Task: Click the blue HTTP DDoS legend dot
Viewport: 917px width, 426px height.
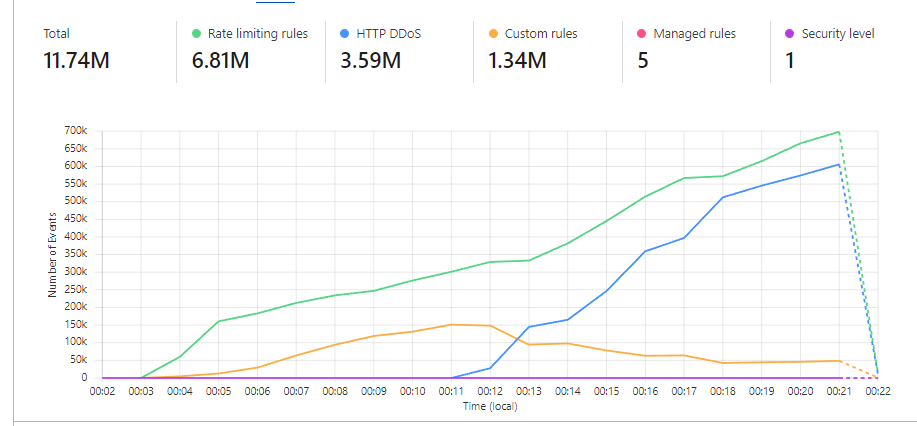Action: point(344,34)
